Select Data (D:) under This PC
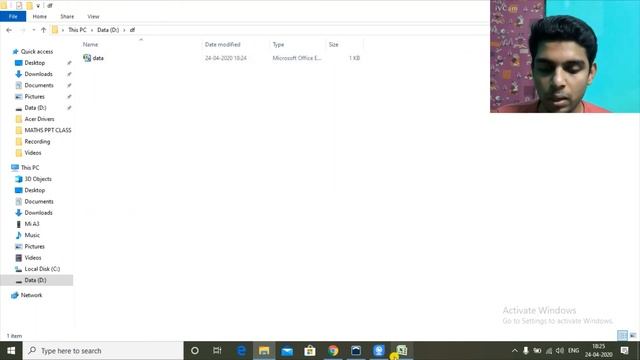640x360 pixels. [37, 280]
